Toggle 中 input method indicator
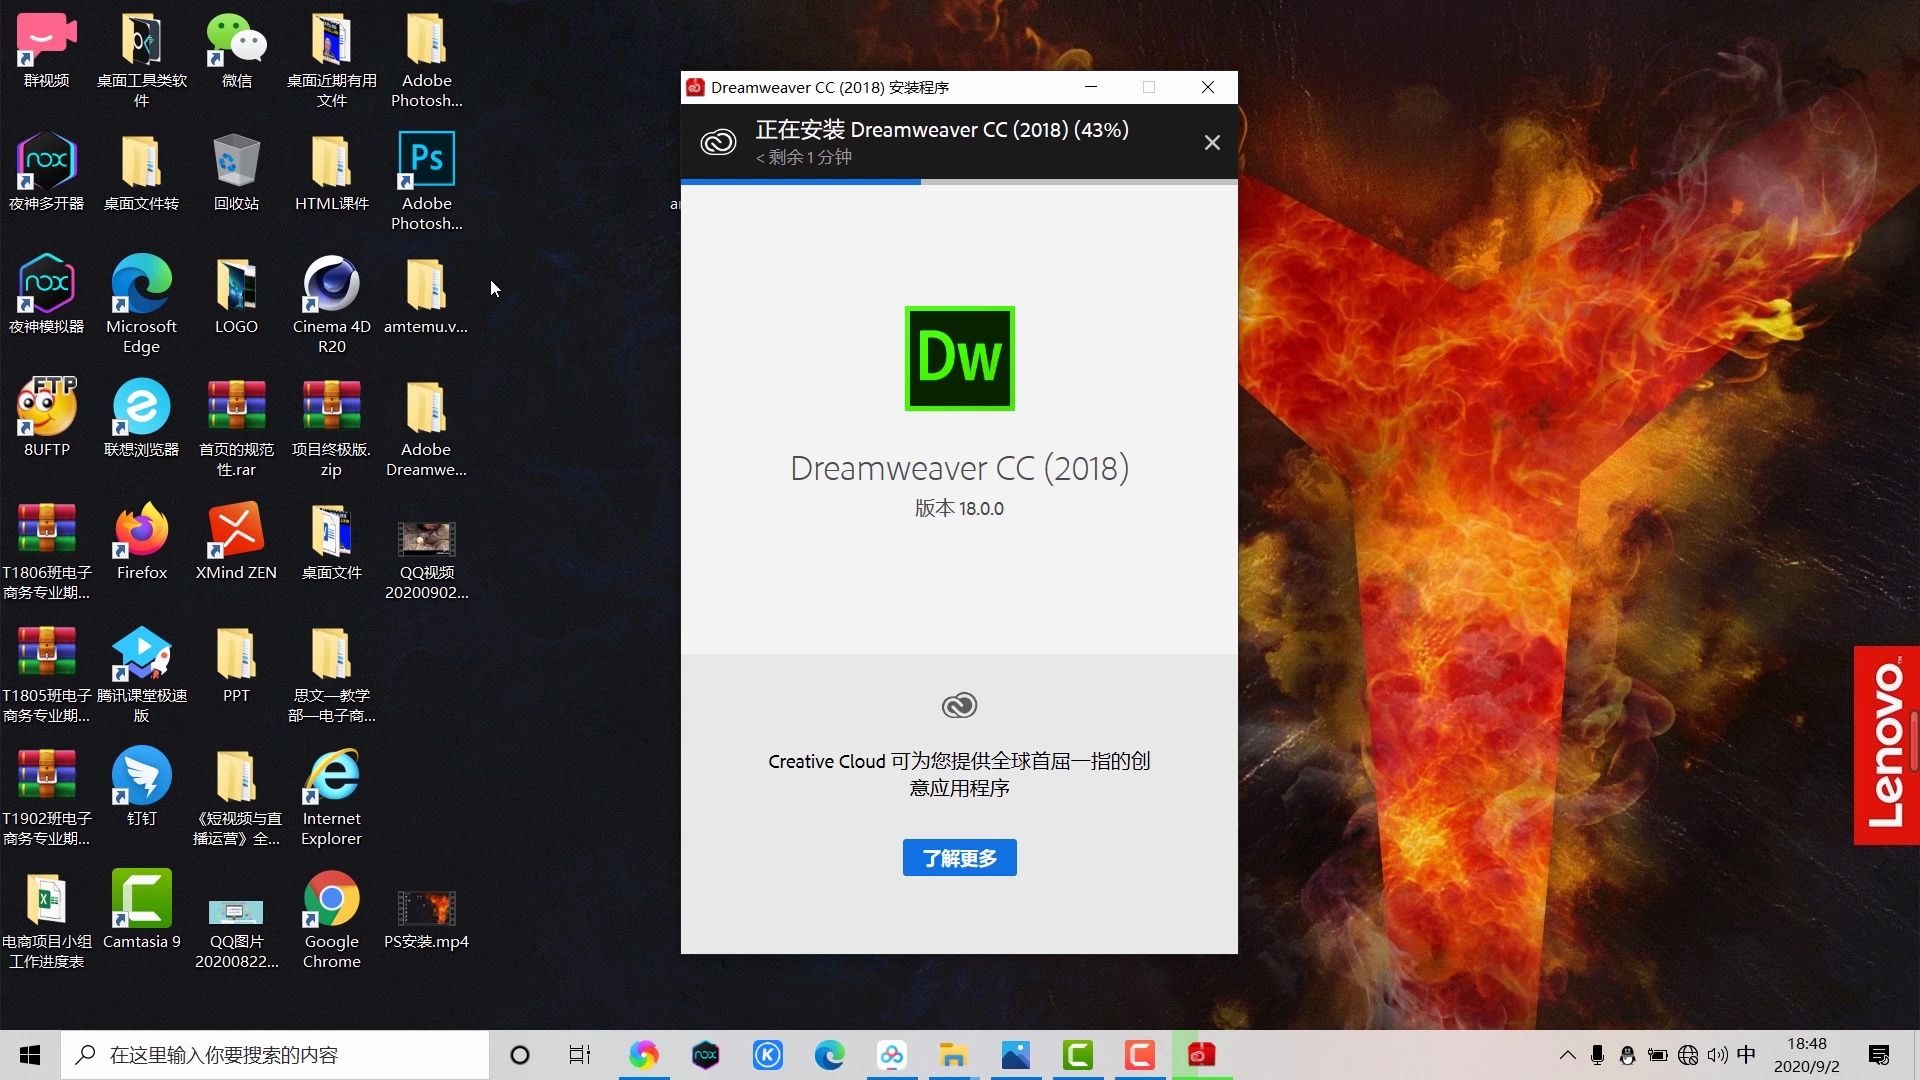Viewport: 1920px width, 1080px height. click(x=1746, y=1055)
